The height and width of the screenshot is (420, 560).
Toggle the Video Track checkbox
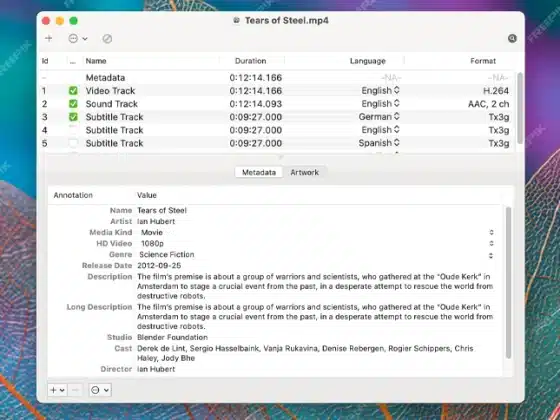coord(73,91)
